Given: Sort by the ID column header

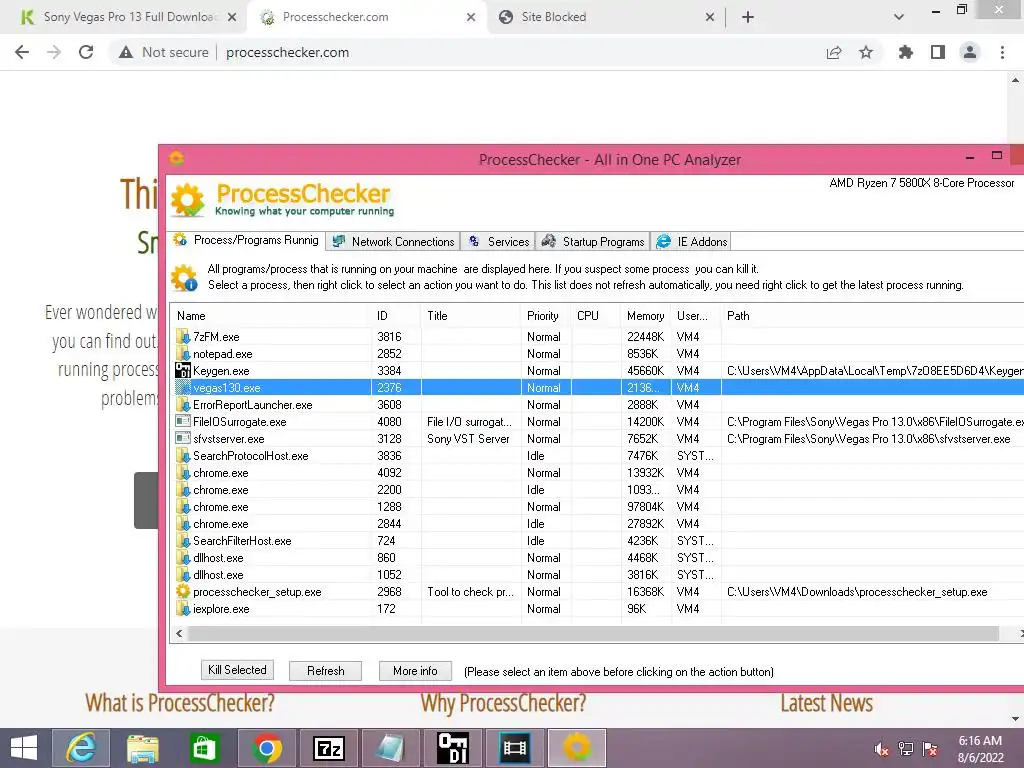Looking at the screenshot, I should pyautogui.click(x=396, y=316).
